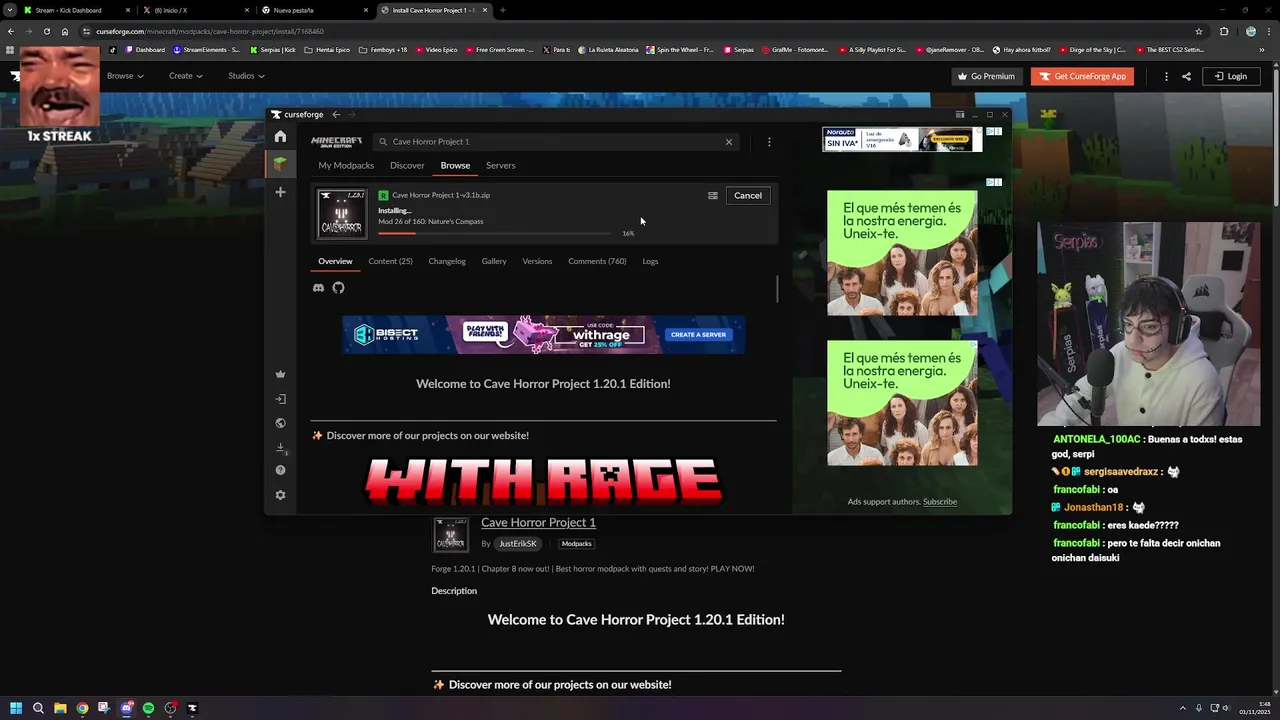Open the Versions tab
Viewport: 1280px width, 720px height.
click(537, 261)
